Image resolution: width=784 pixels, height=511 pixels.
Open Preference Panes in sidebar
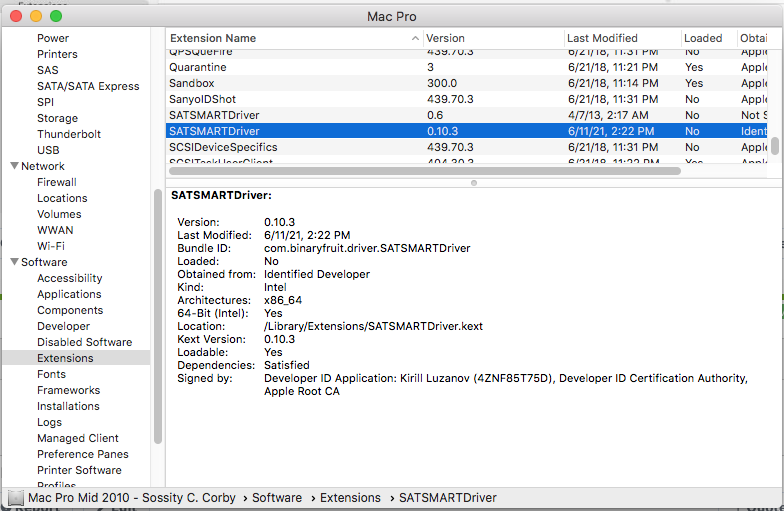82,454
